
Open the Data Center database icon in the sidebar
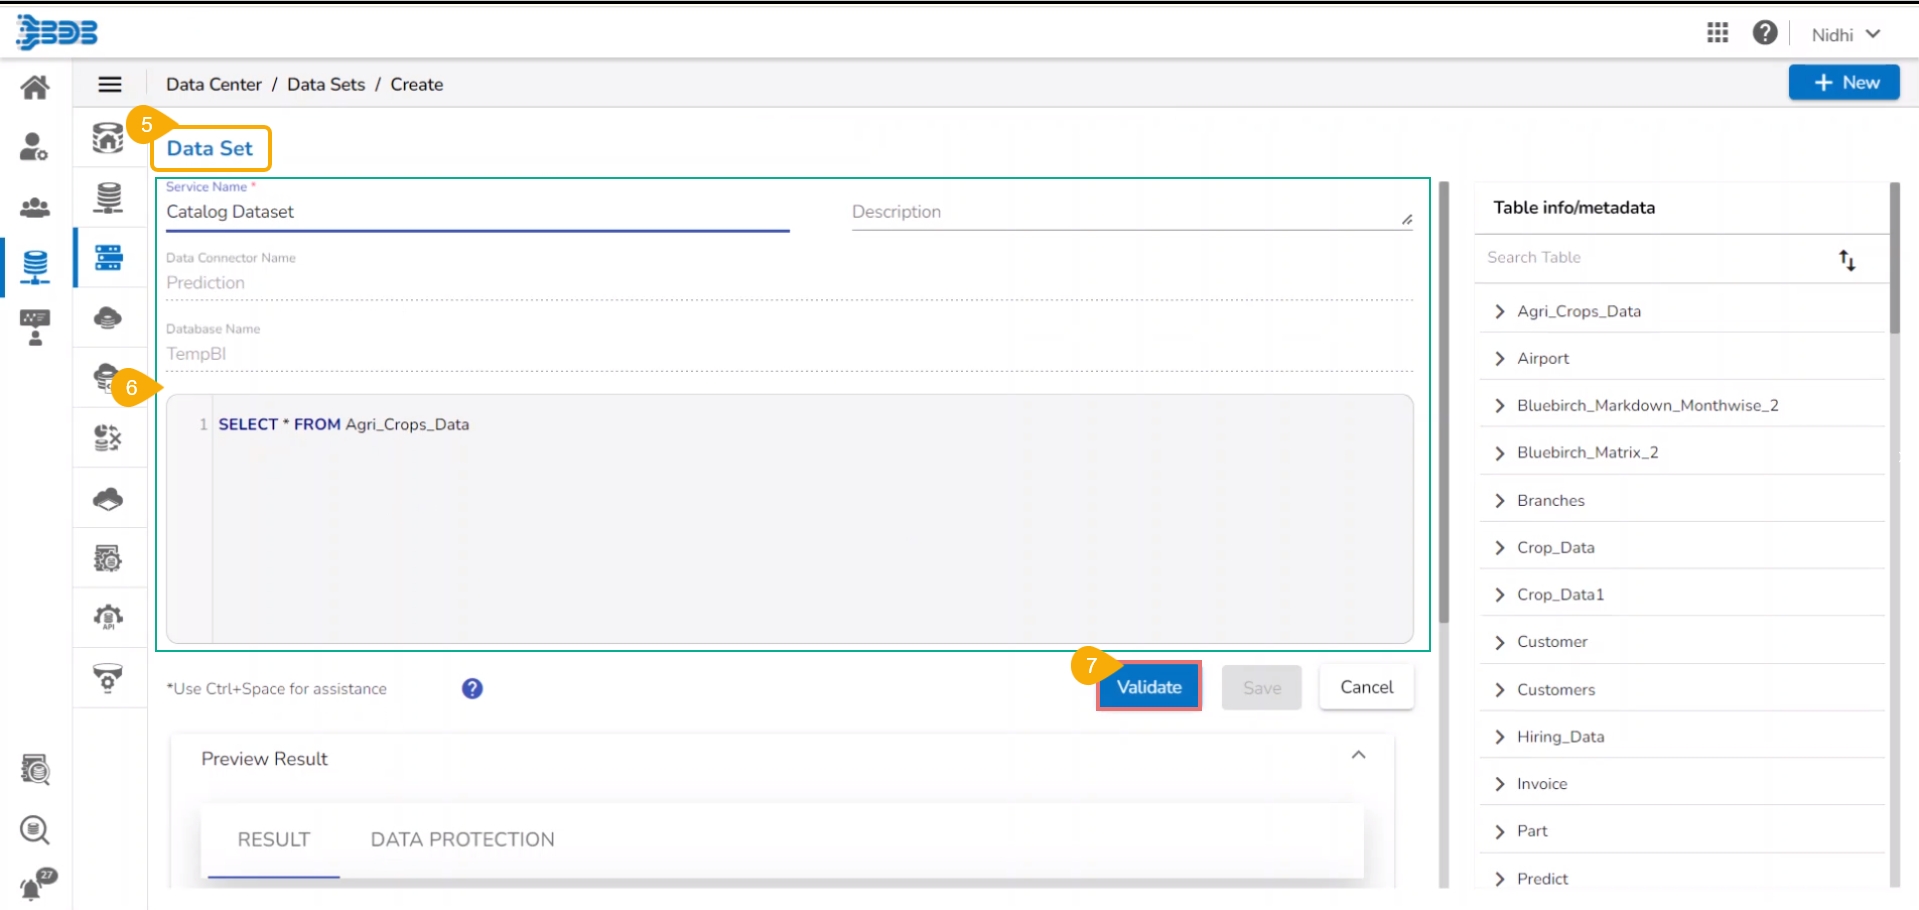pos(35,267)
